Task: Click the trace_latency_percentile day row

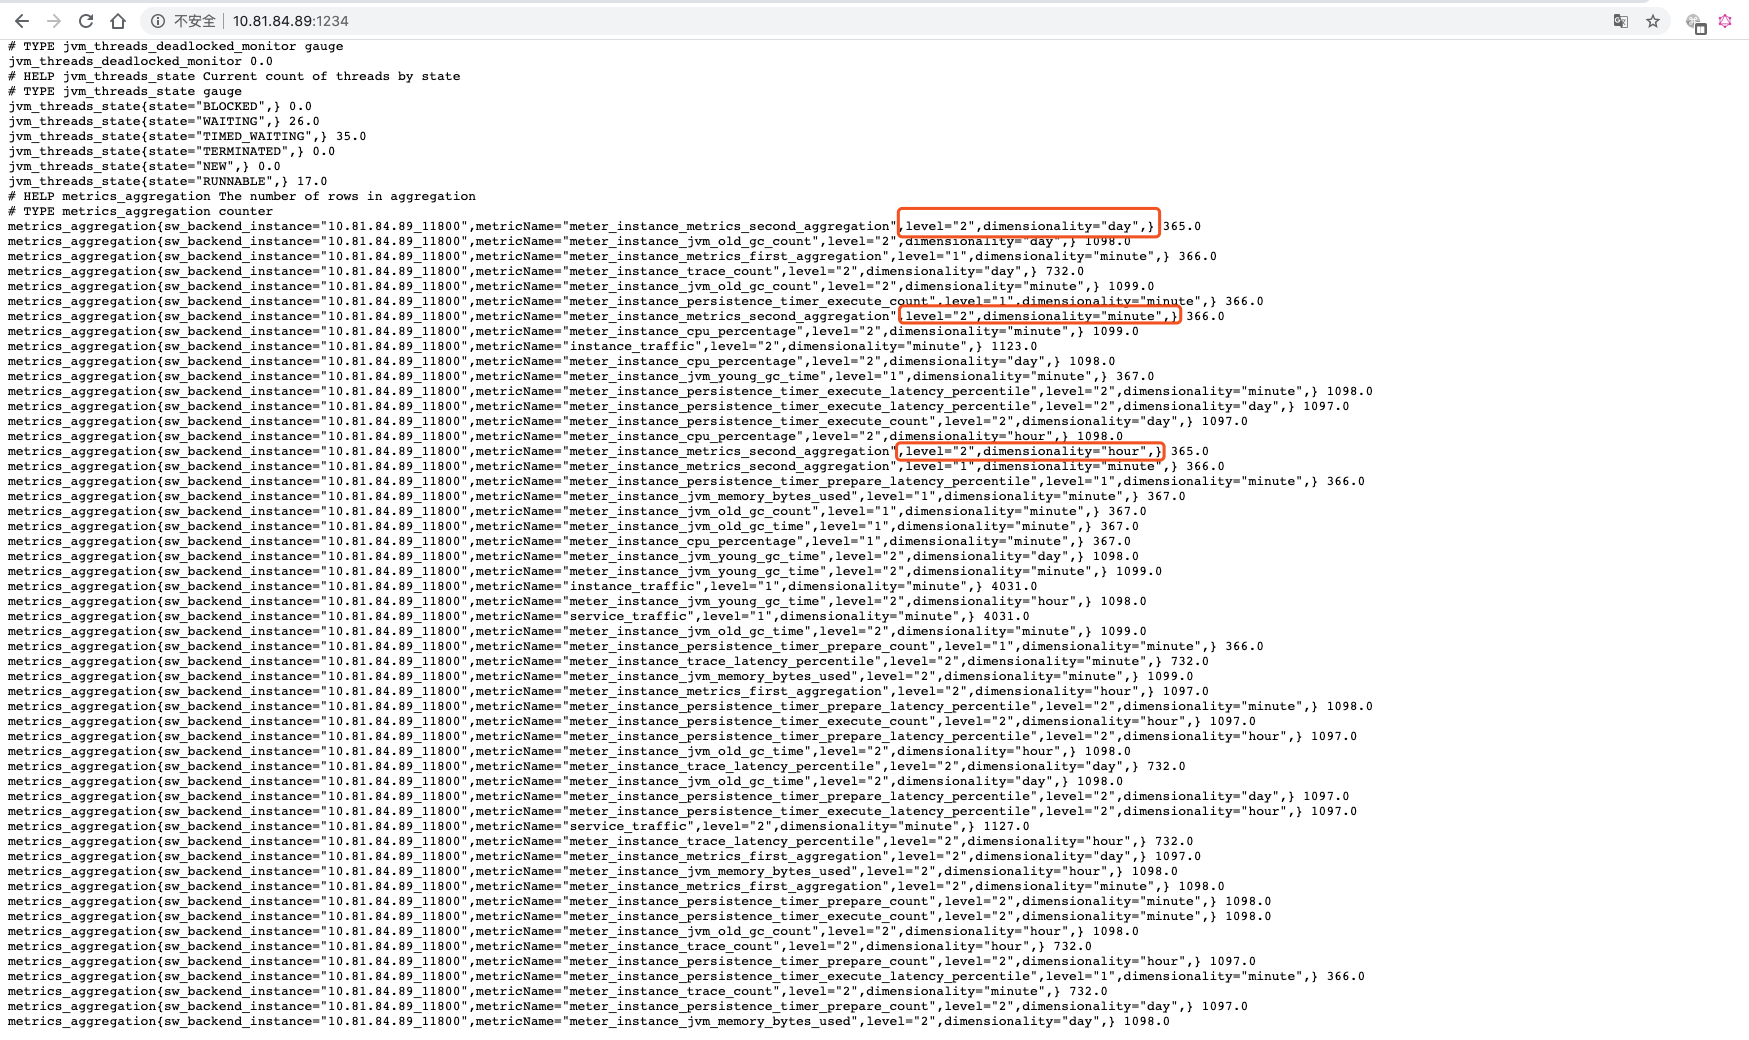Action: [597, 766]
